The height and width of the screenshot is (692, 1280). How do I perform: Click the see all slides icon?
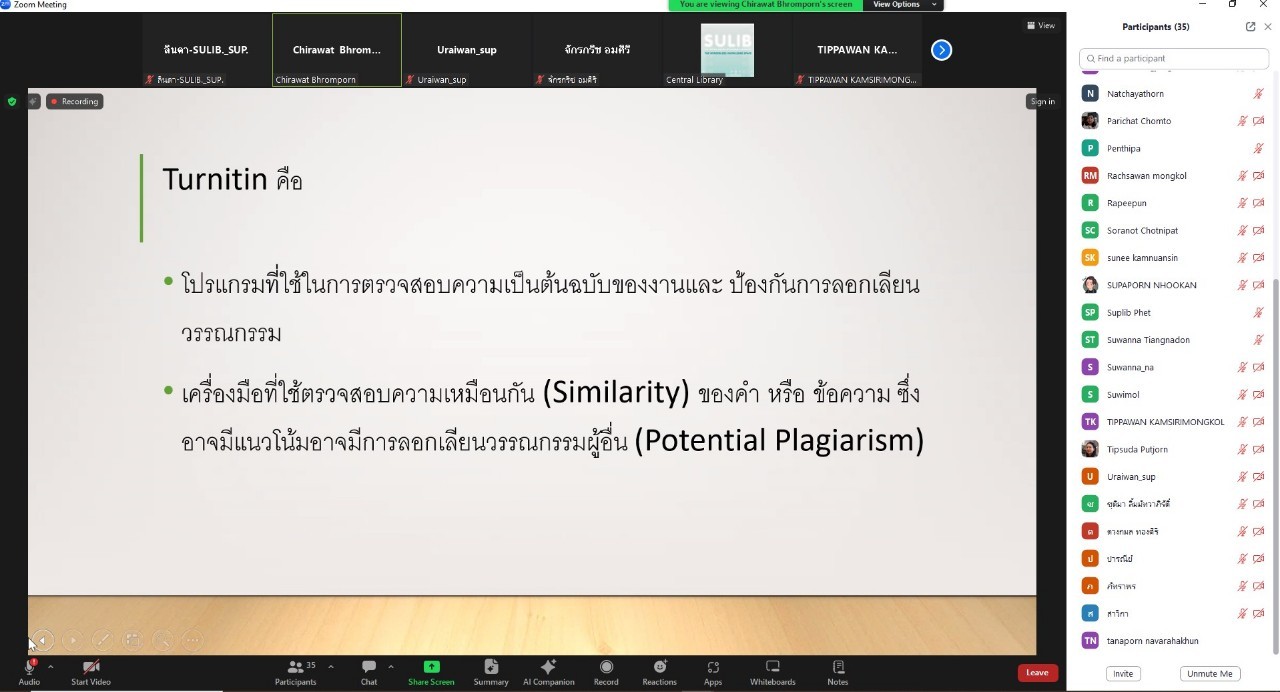coord(132,640)
